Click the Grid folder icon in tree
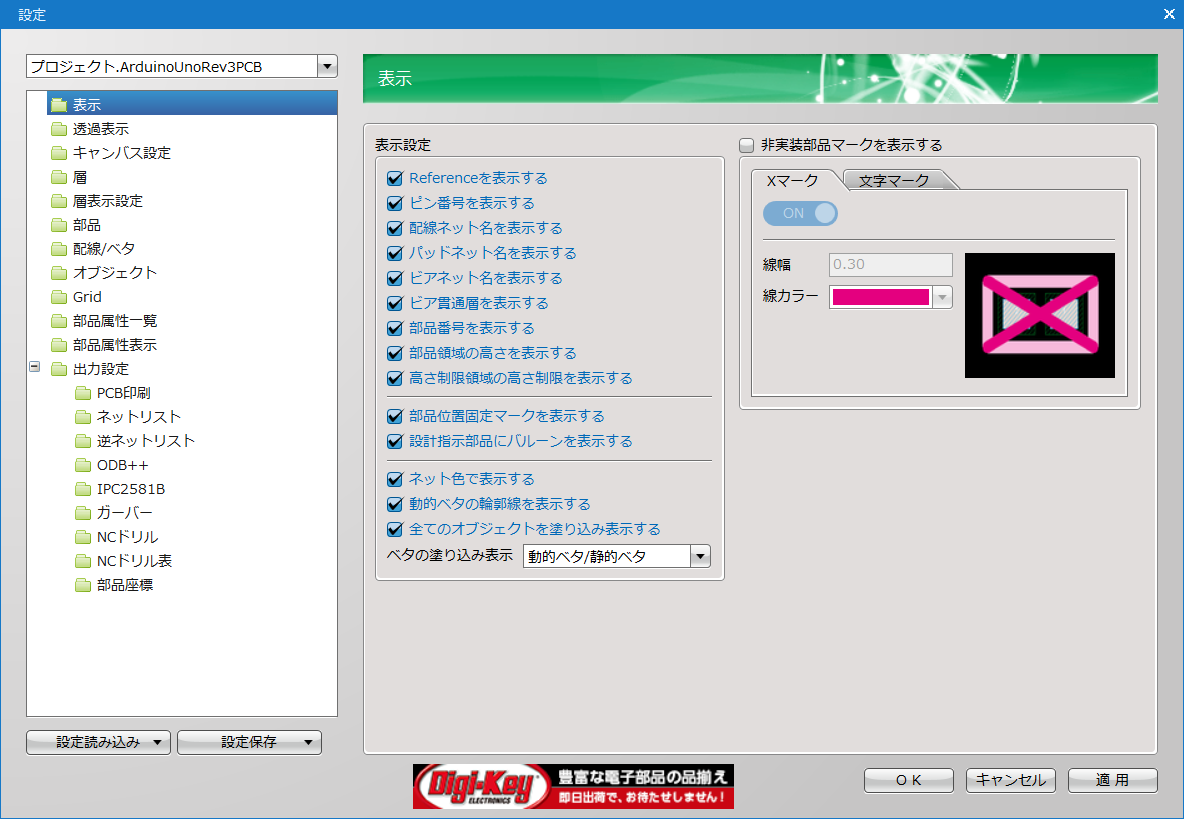This screenshot has height=819, width=1184. click(59, 297)
